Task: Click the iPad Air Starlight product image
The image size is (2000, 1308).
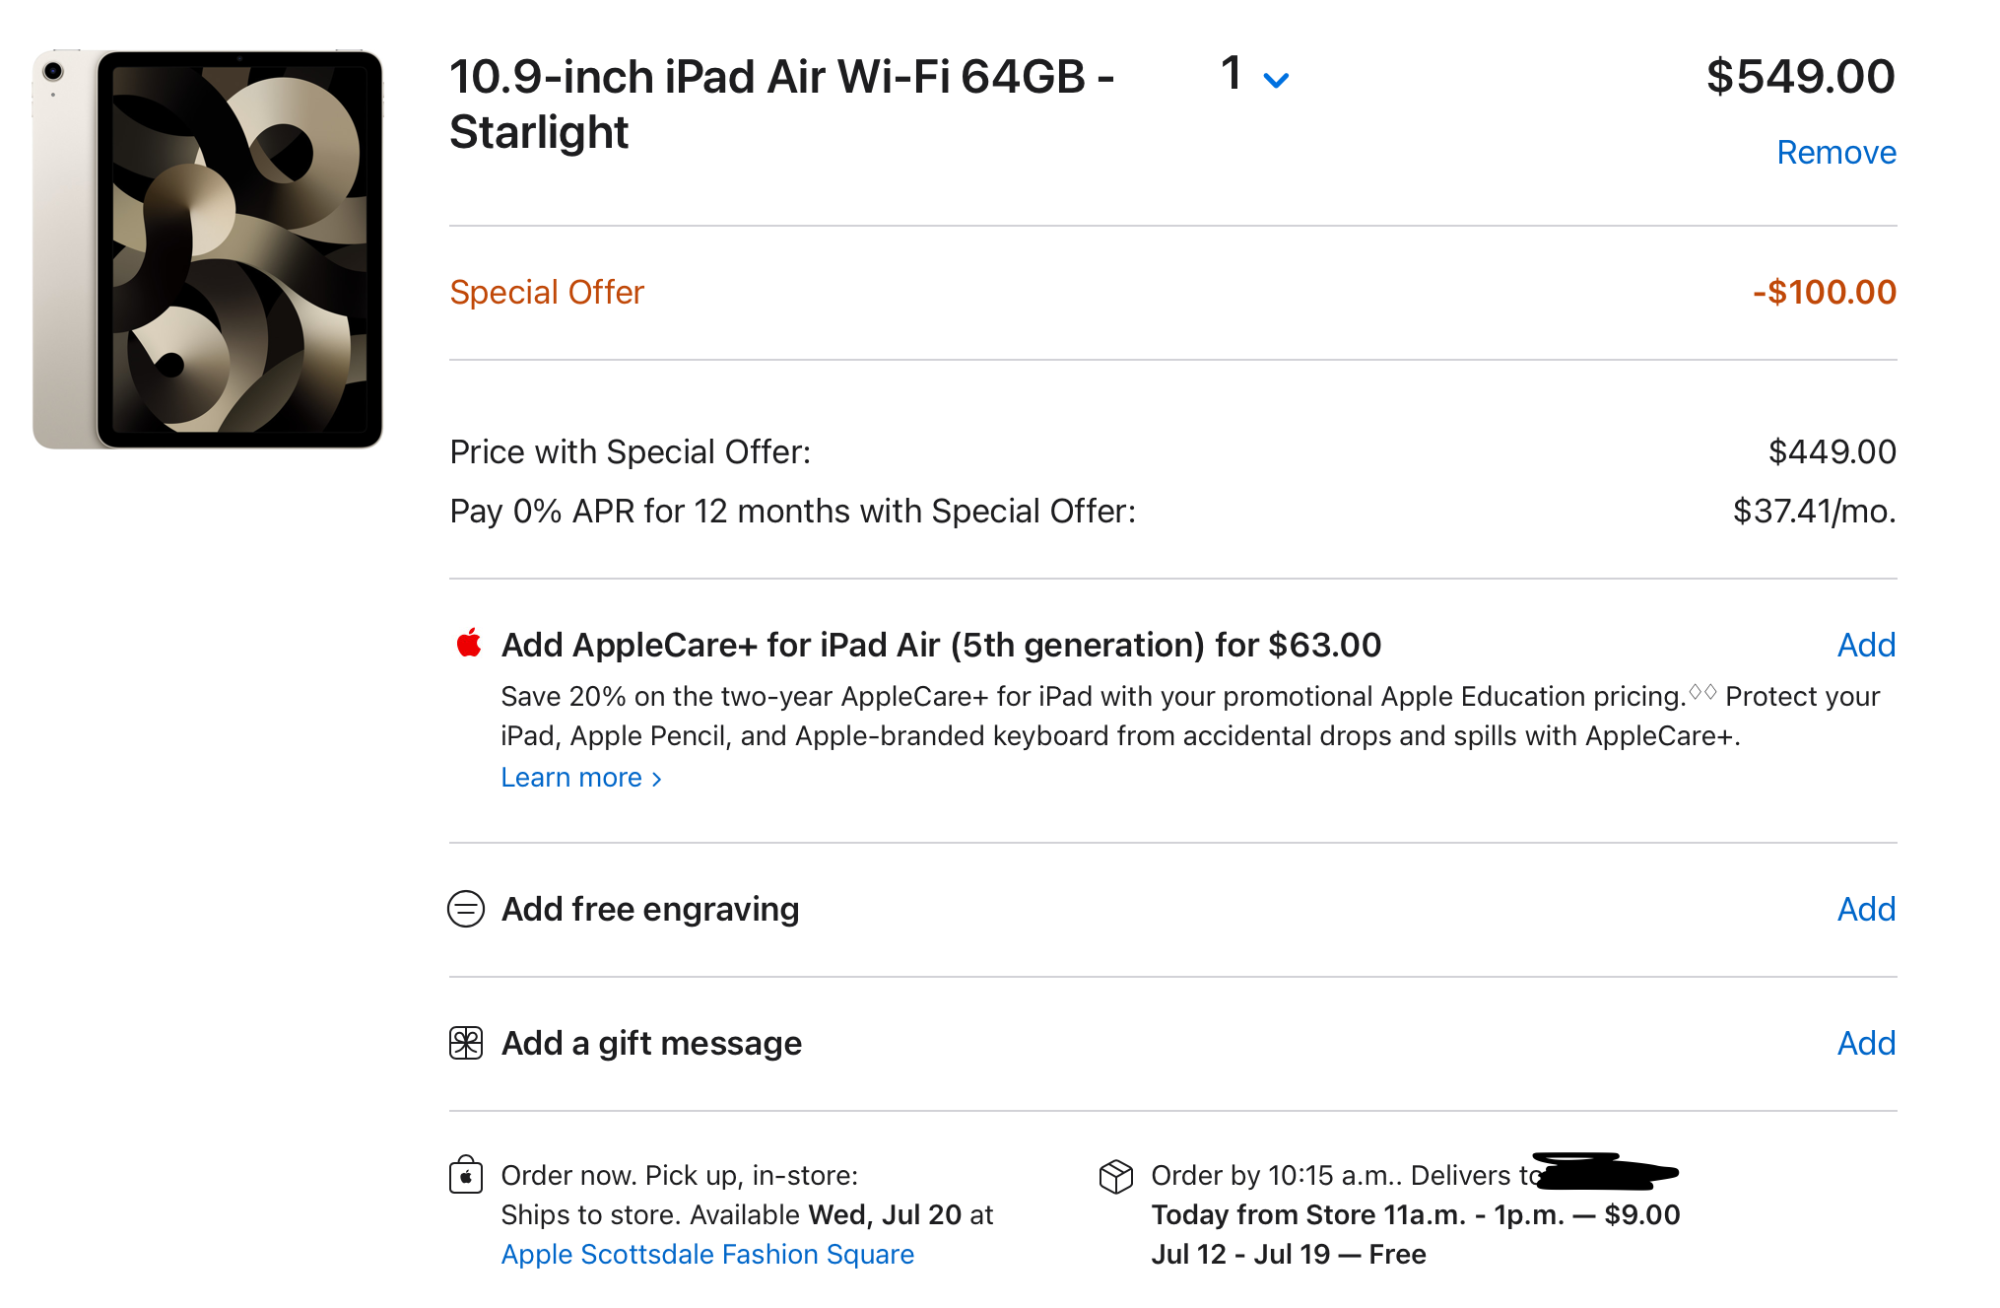Action: [x=208, y=250]
